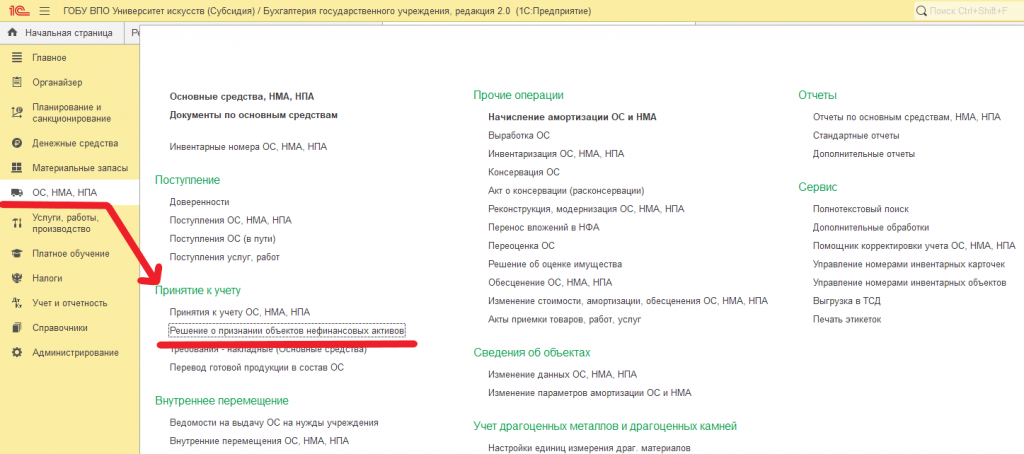This screenshot has height=454, width=1024.
Task: Click Полнотекстовый поиск link
Action: [860, 208]
